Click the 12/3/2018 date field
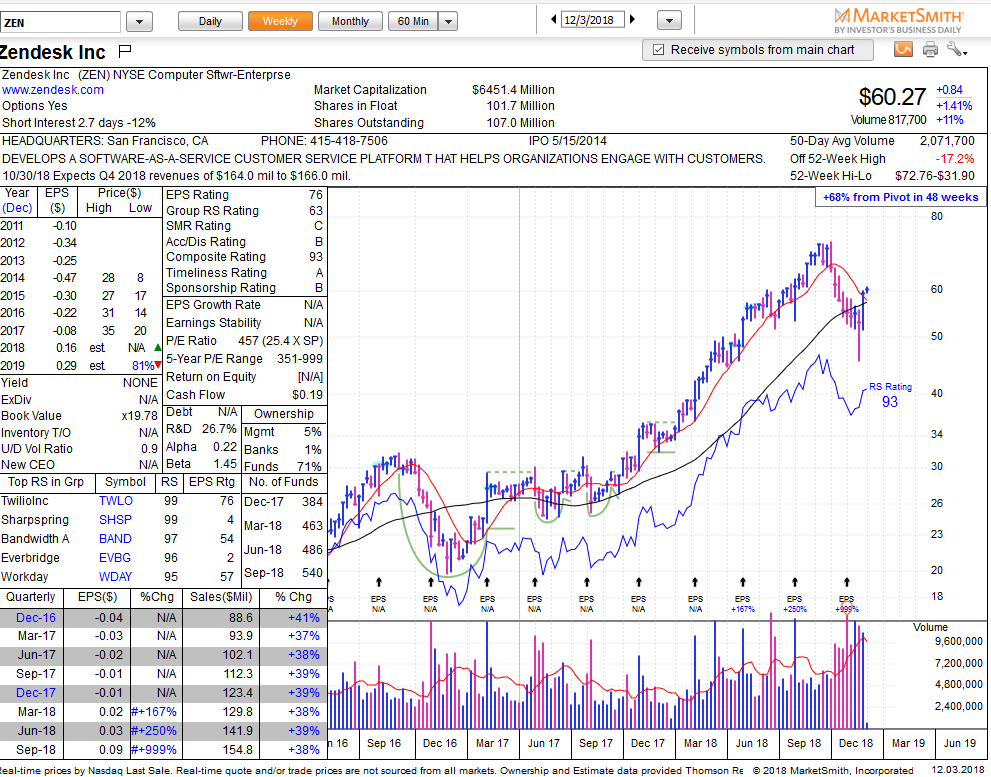Image resolution: width=991 pixels, height=777 pixels. coord(592,20)
